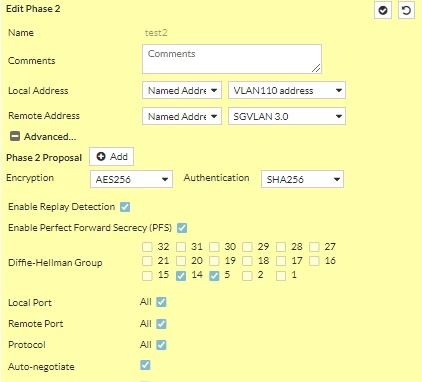Open Remote Address type dropdown
The height and width of the screenshot is (382, 422).
pyautogui.click(x=182, y=116)
